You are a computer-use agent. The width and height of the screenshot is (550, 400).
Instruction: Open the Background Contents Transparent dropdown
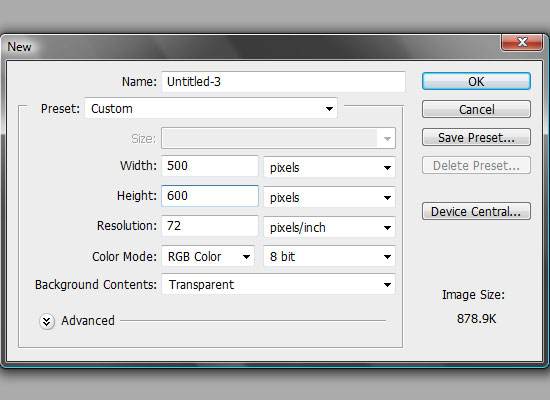[x=279, y=284]
